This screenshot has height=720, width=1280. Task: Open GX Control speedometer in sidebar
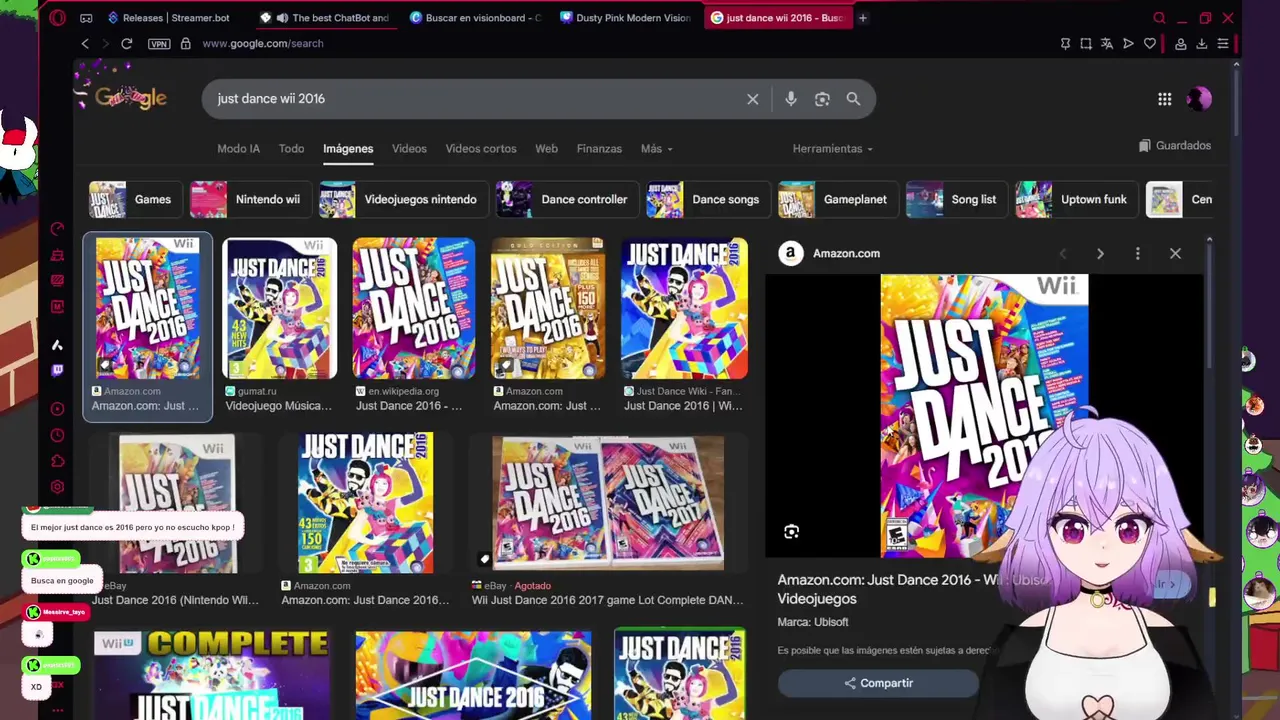pyautogui.click(x=57, y=229)
